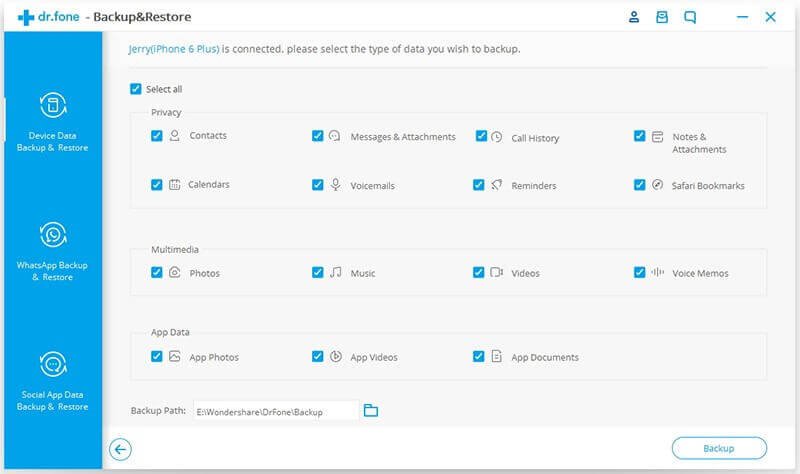Click the Device Data Backup & Restore icon
Screen dimensions: 800x474
tap(52, 106)
